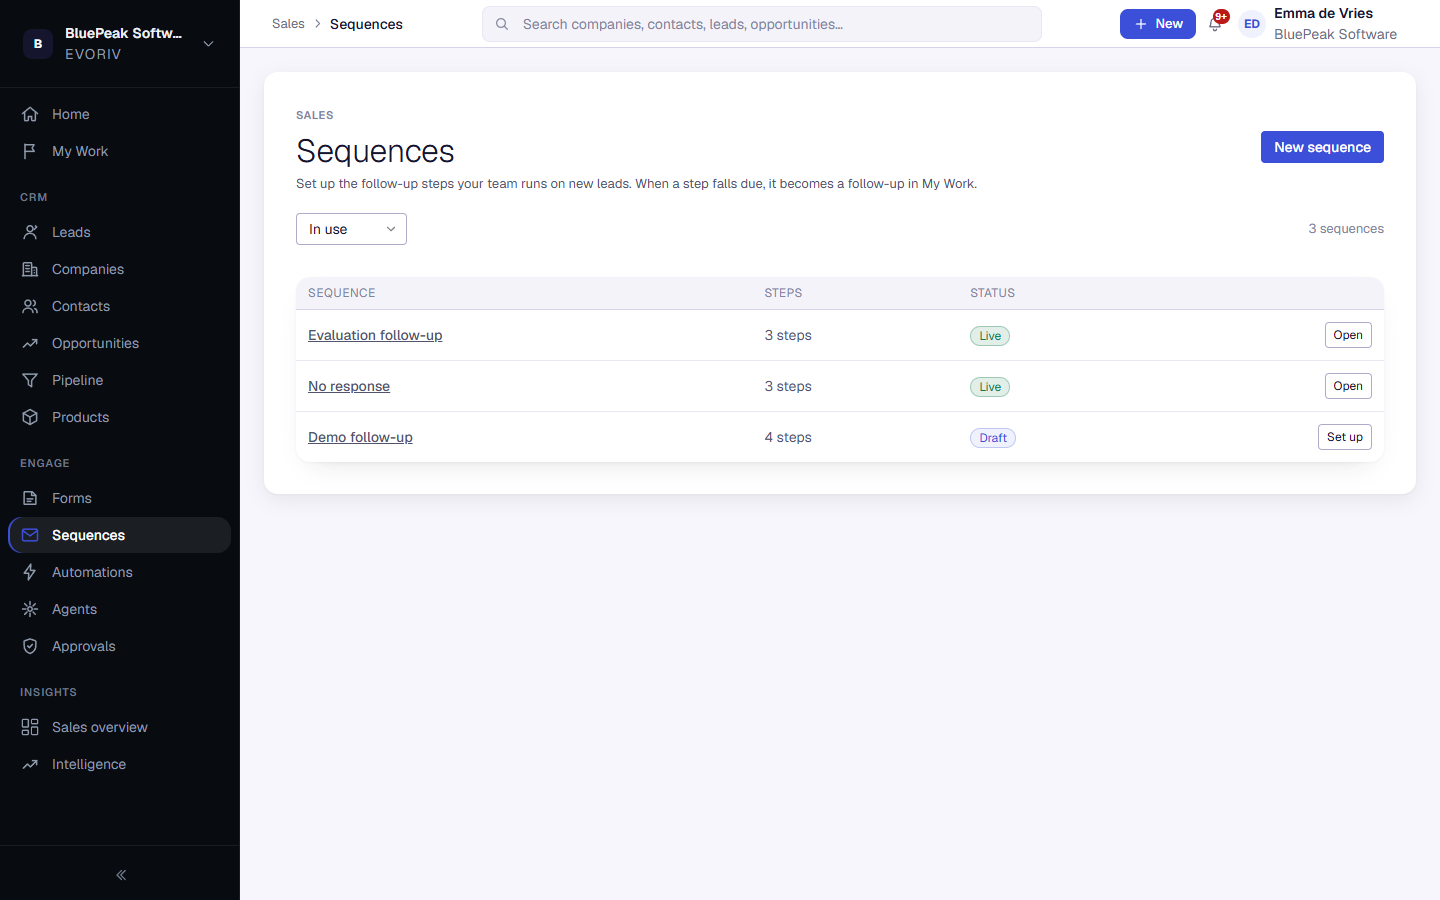Go to Automations in the sidebar
The width and height of the screenshot is (1440, 900).
(x=120, y=572)
